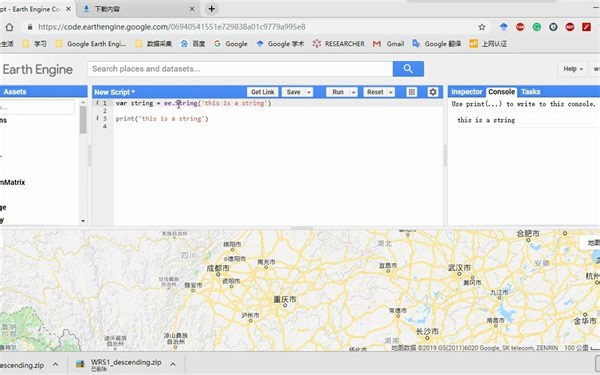Close the 下载内容 tab
This screenshot has width=600, height=375.
coord(192,9)
